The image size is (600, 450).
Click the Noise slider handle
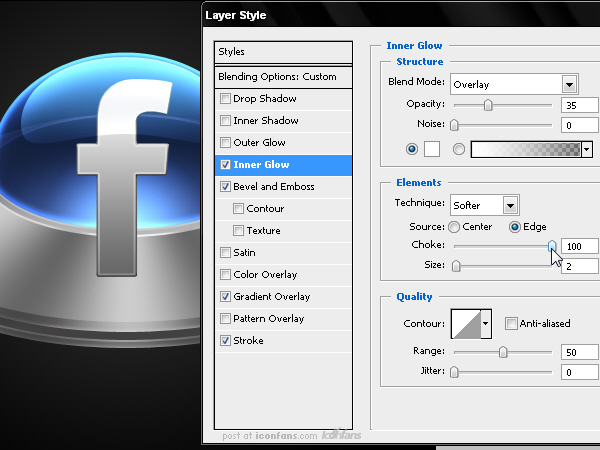[x=454, y=125]
